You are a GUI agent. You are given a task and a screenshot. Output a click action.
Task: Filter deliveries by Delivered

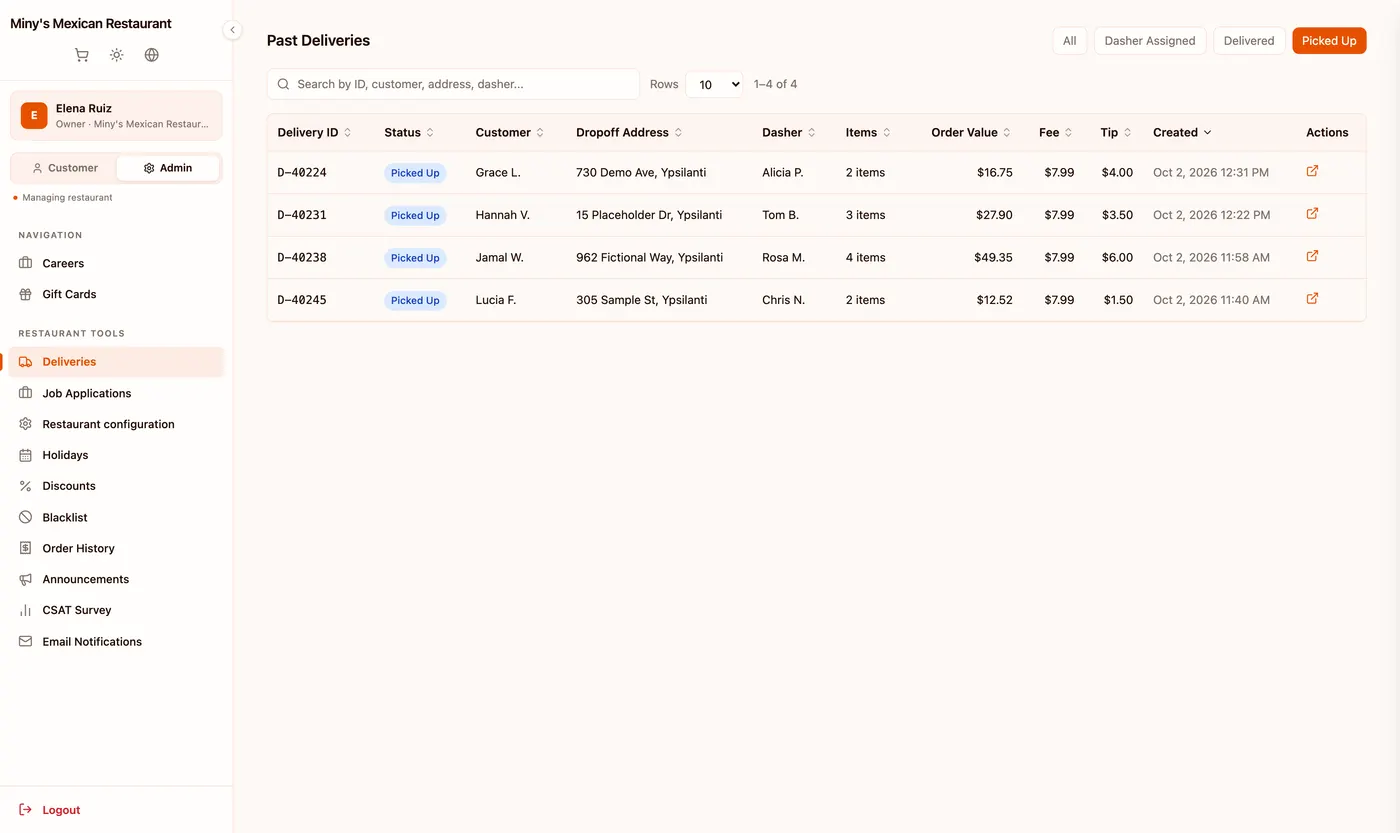pos(1249,41)
